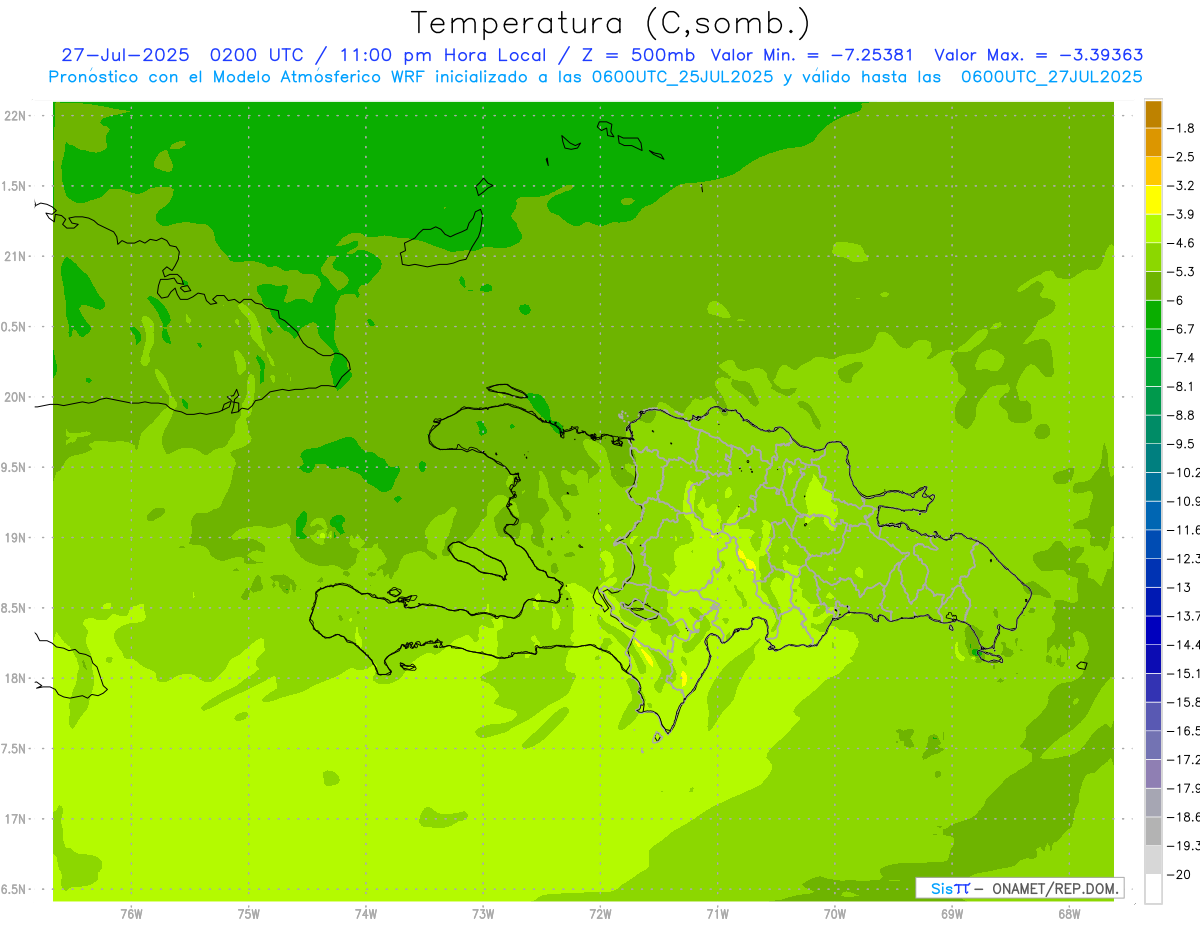Click the '22N' latitude label
Viewport: 1200px width, 927px height.
[16, 116]
